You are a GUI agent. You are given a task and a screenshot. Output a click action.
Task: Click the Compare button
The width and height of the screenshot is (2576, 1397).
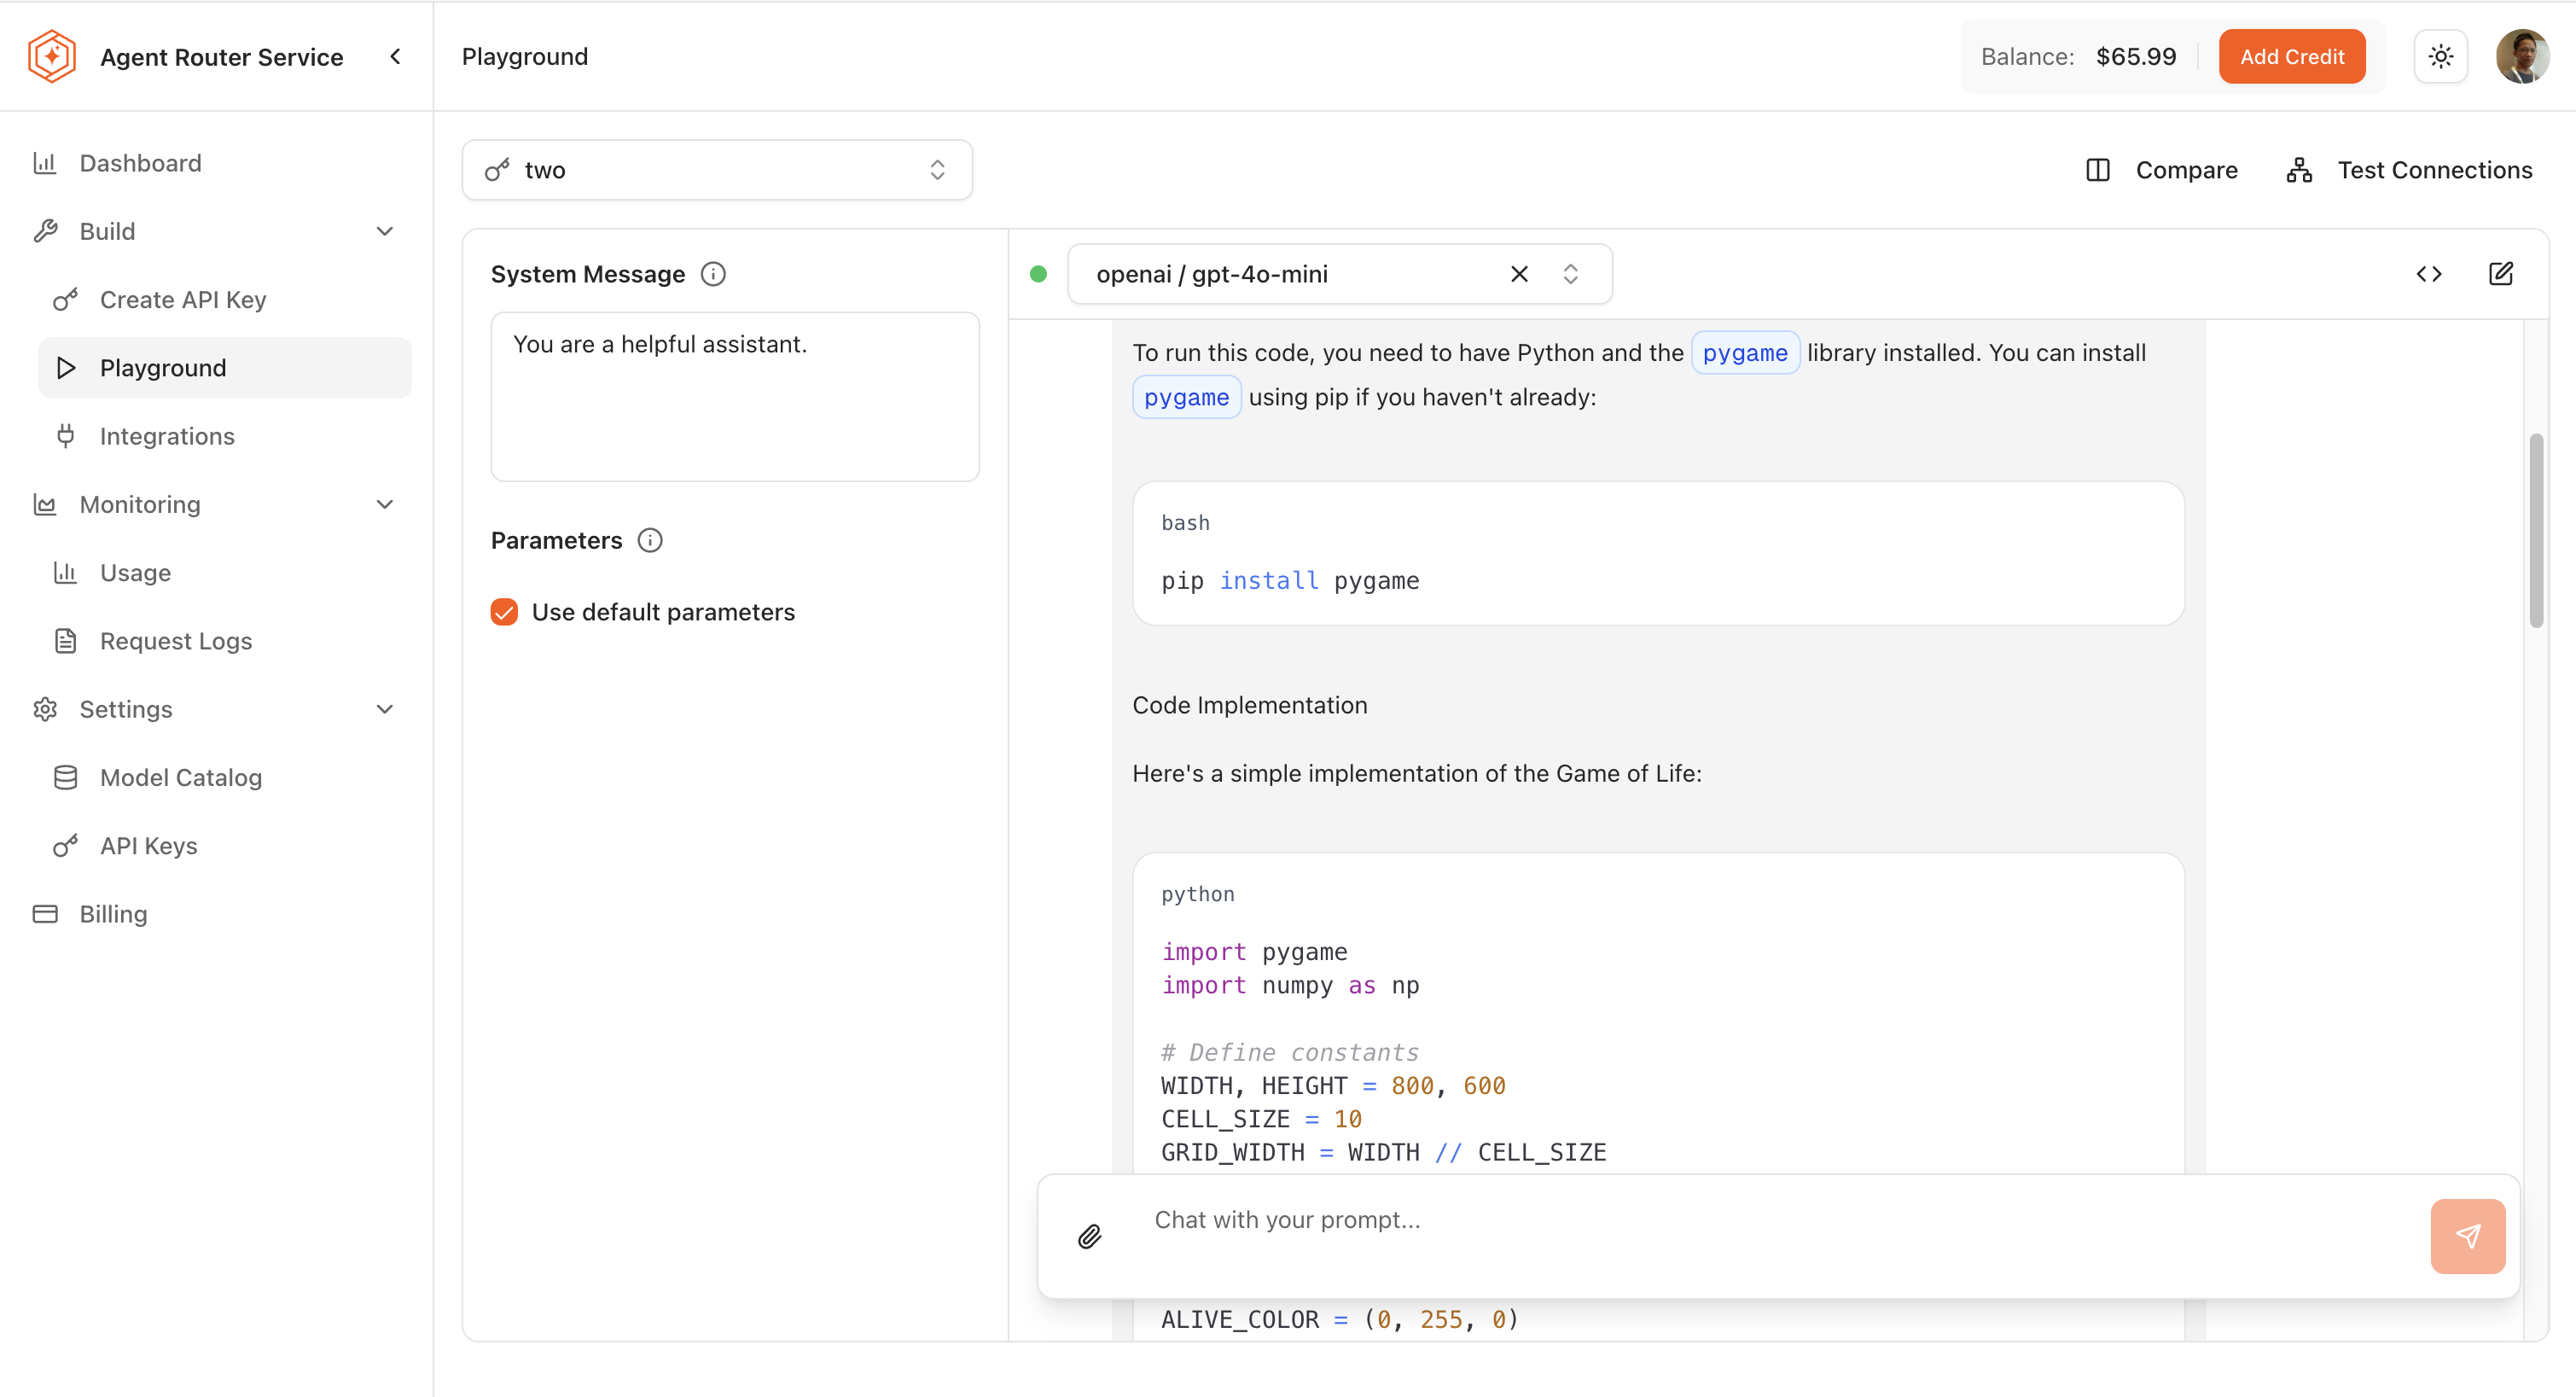2161,170
